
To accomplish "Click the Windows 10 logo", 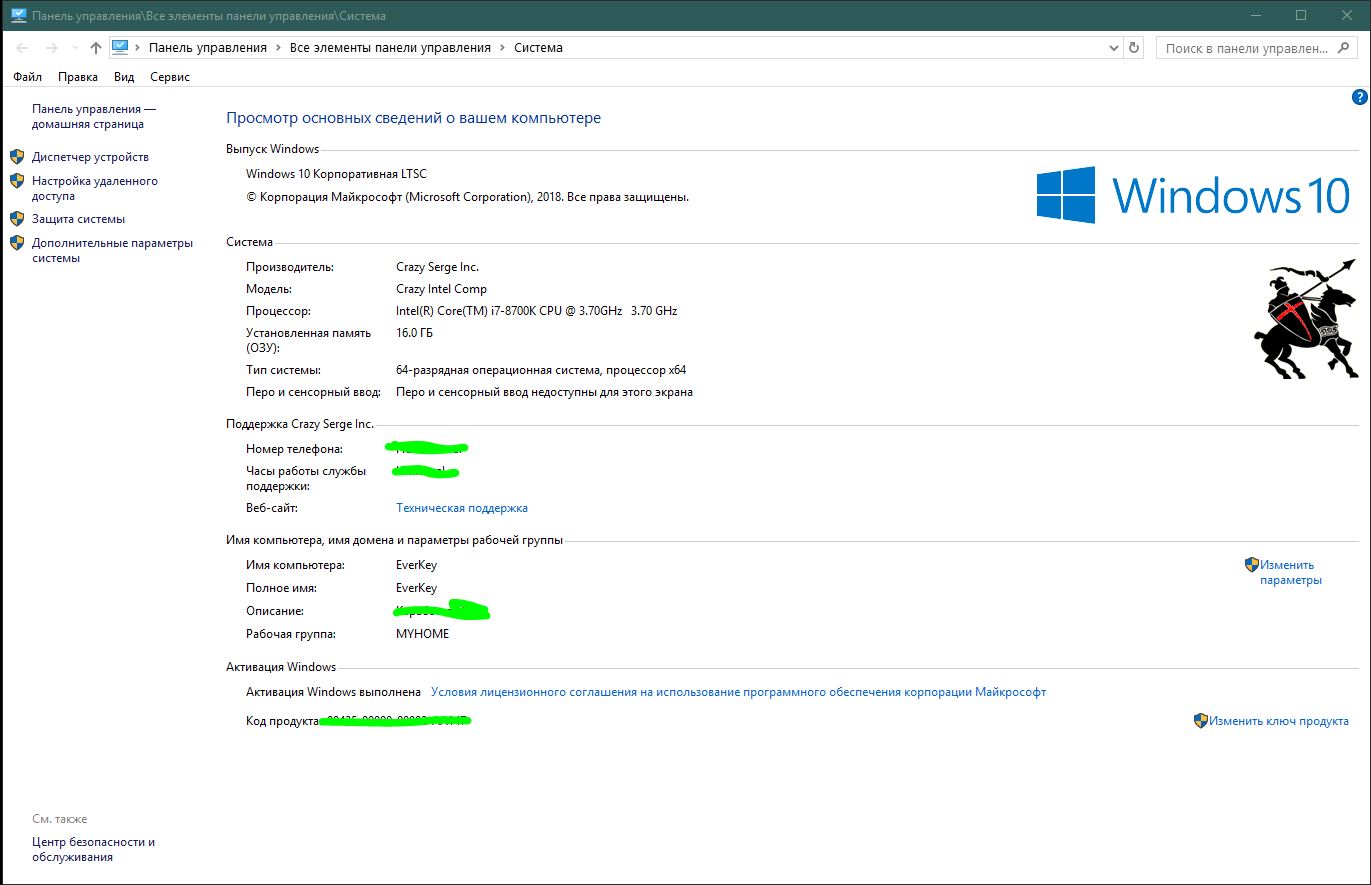I will pyautogui.click(x=1193, y=195).
